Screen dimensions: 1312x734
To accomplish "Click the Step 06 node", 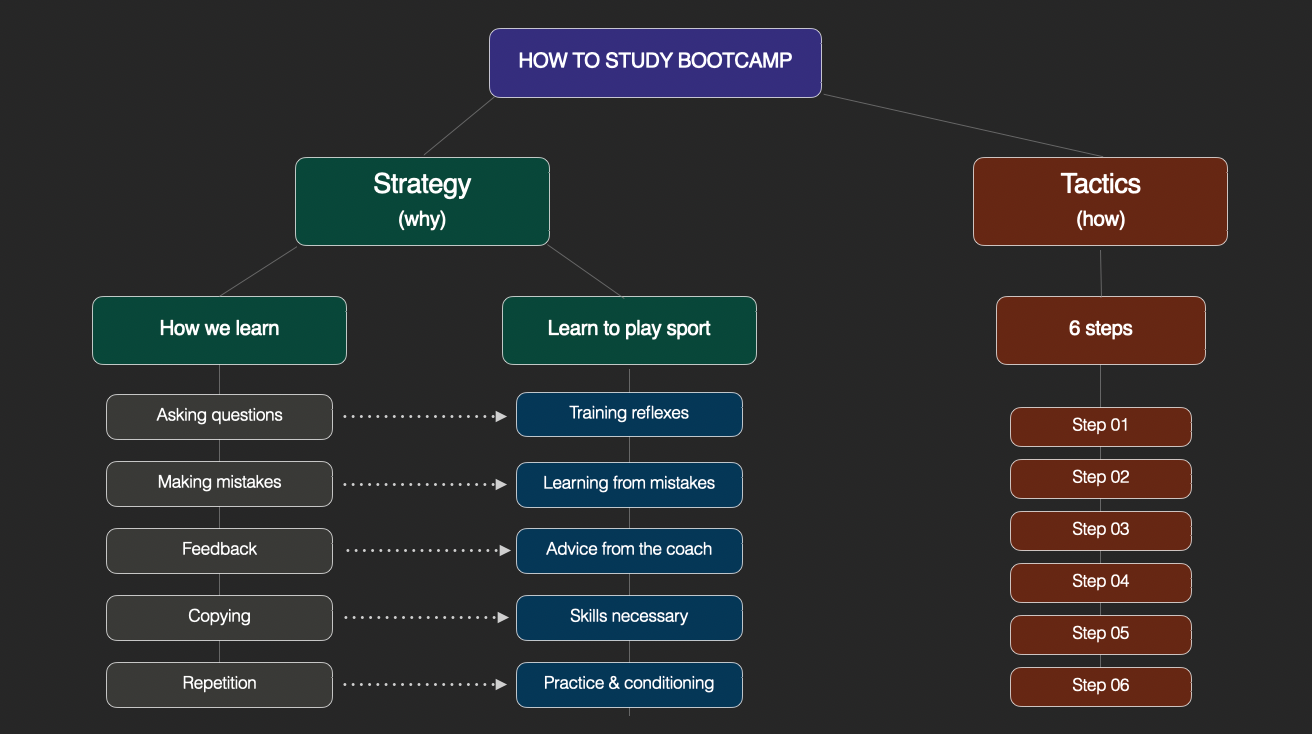I will (x=1101, y=687).
